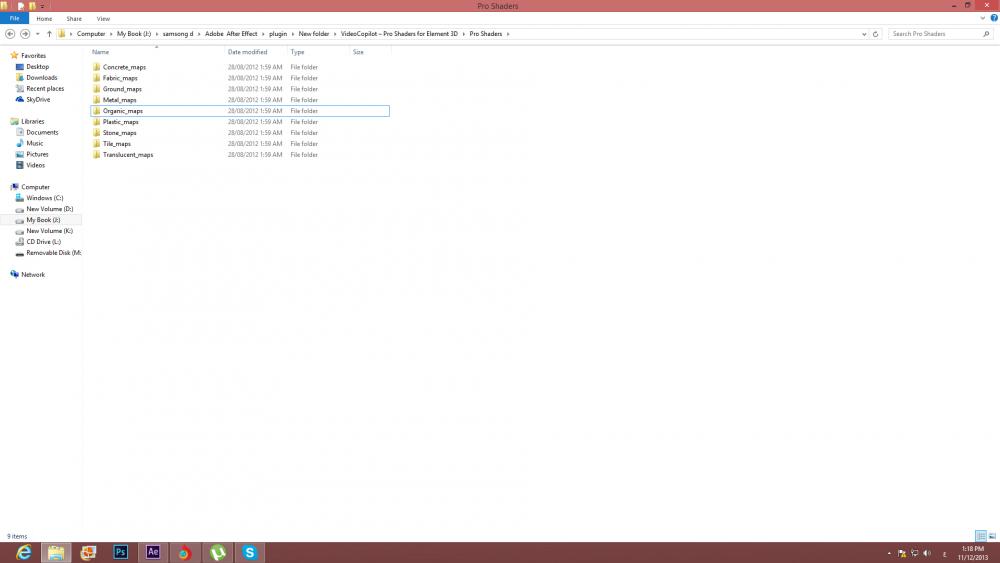Viewport: 1000px width, 563px height.
Task: Click the Forward navigation arrow
Action: point(25,34)
